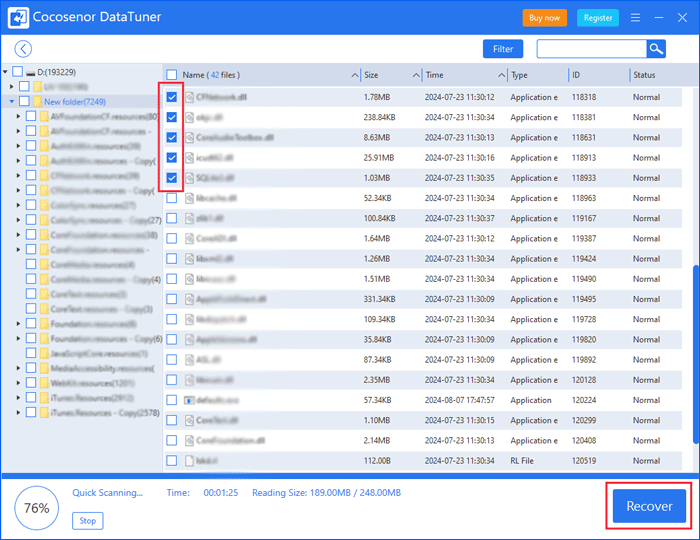
Task: Expand the iTunes.Resources(2912) folder
Action: tap(18, 397)
